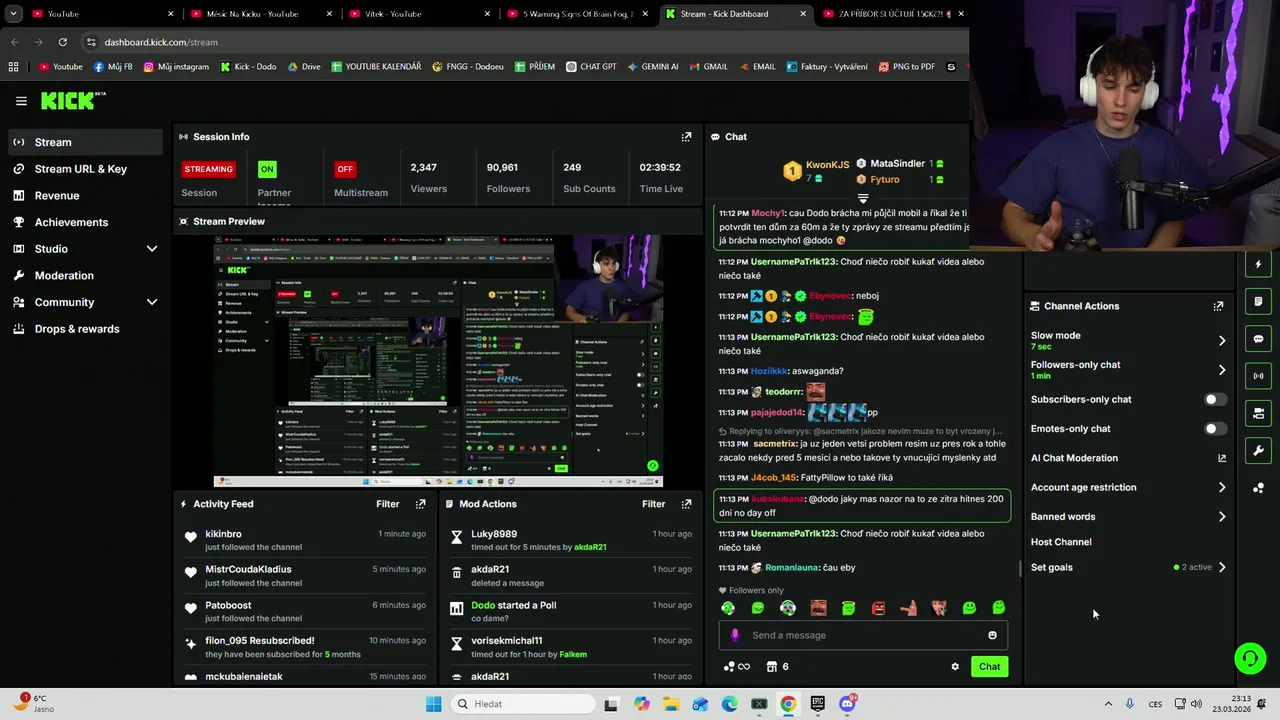Open Banned words chevron

(1221, 517)
